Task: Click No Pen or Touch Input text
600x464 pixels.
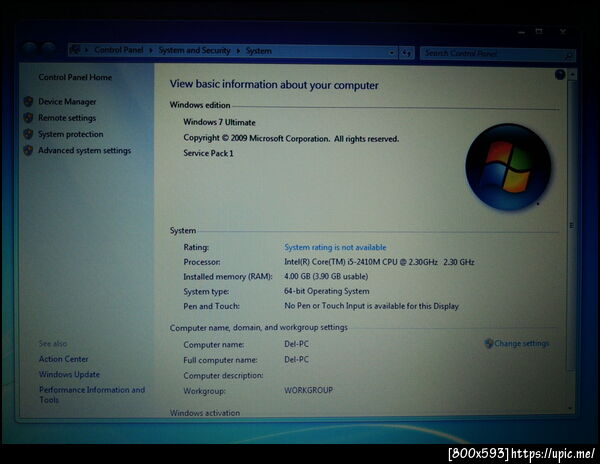Action: coord(372,306)
